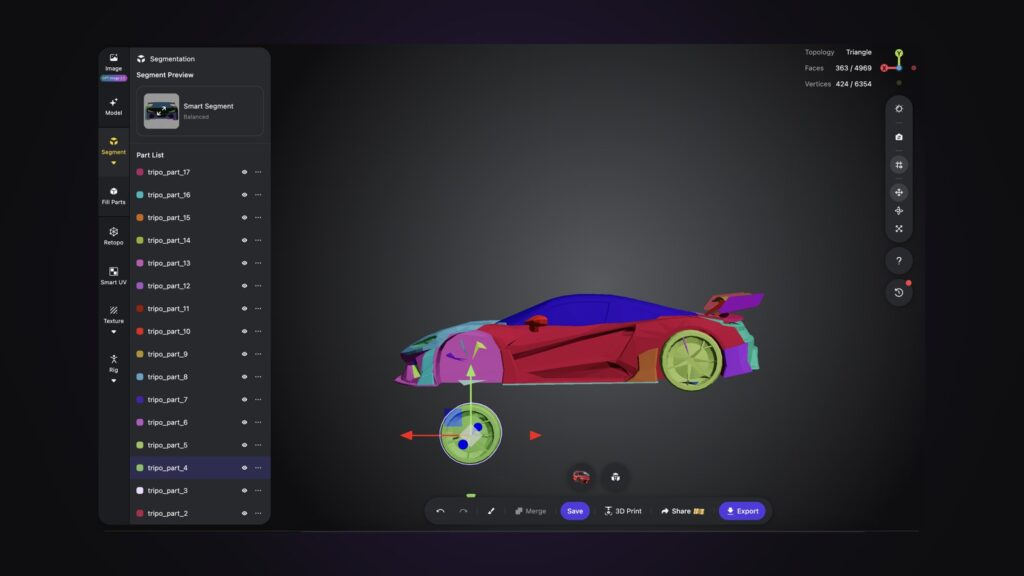Toggle visibility of tripo_part_10
This screenshot has height=576, width=1024.
(x=244, y=332)
